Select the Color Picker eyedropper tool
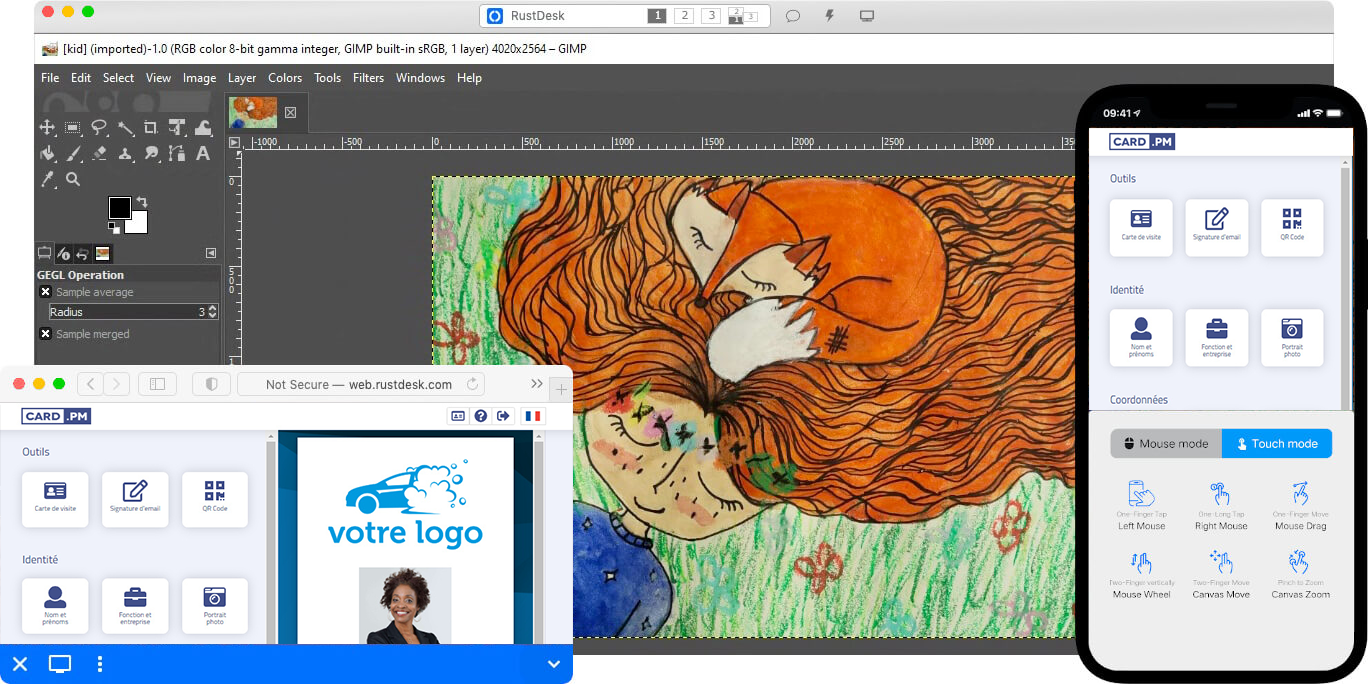 [47, 179]
